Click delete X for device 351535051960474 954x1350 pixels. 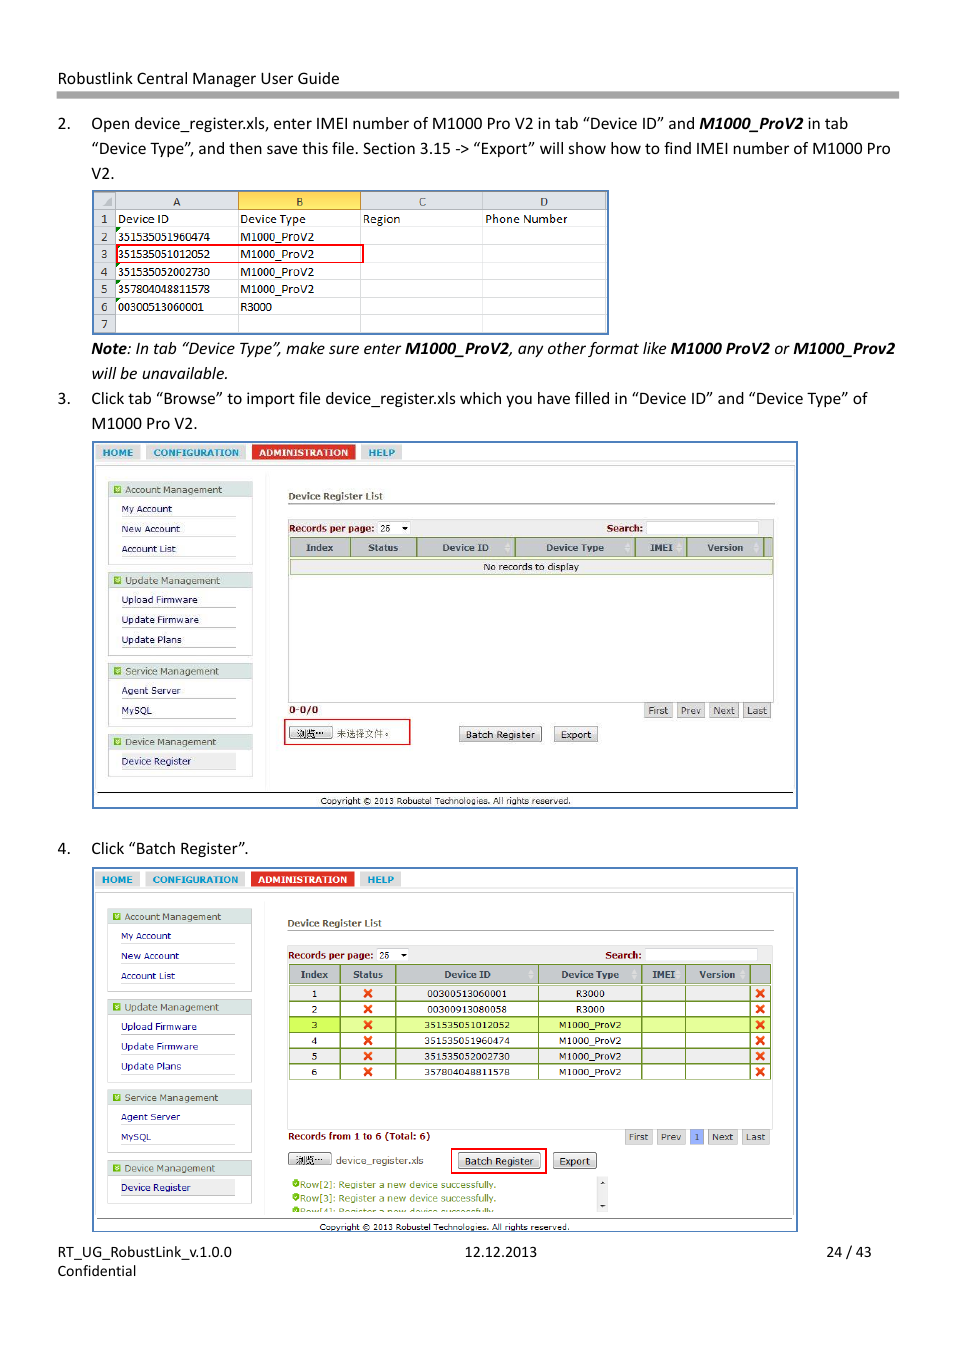pyautogui.click(x=760, y=1041)
